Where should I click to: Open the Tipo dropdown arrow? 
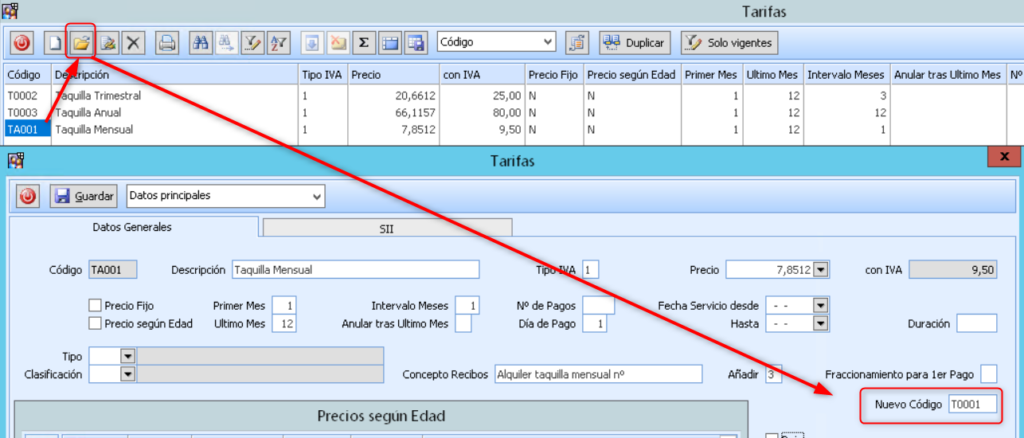click(127, 356)
